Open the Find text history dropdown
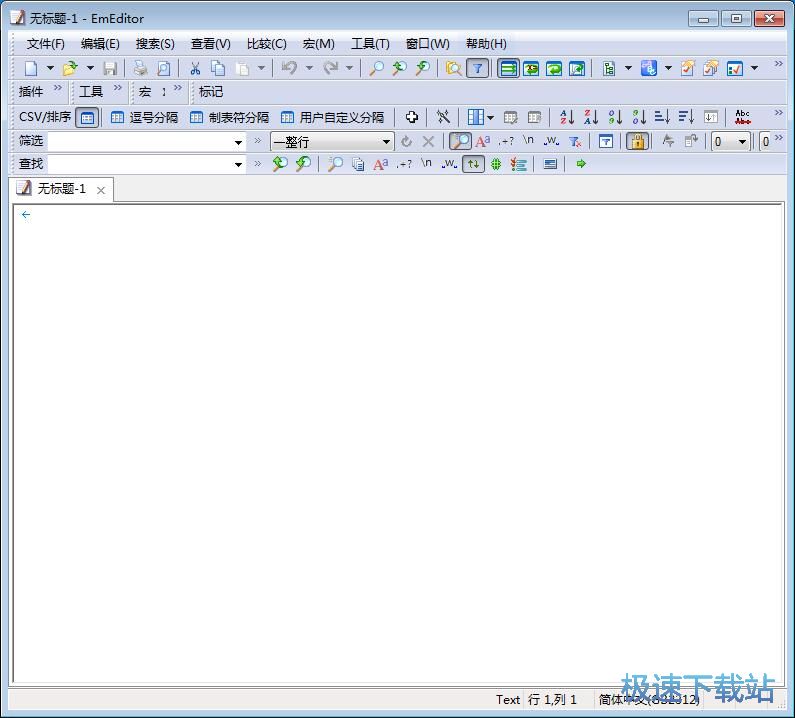The height and width of the screenshot is (718, 795). coord(238,164)
